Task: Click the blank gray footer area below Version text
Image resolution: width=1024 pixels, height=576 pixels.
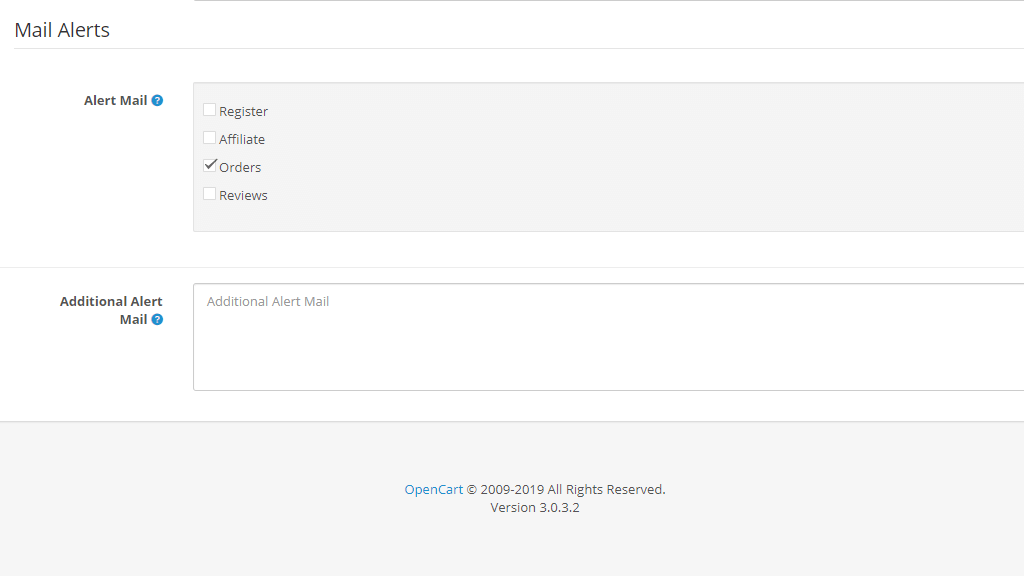Action: (512, 548)
